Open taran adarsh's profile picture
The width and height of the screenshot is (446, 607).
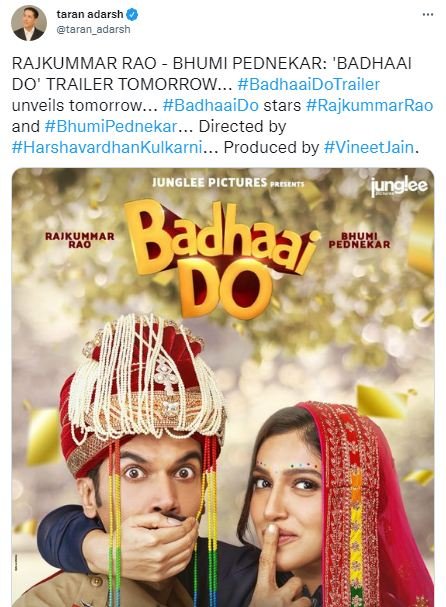tap(29, 23)
